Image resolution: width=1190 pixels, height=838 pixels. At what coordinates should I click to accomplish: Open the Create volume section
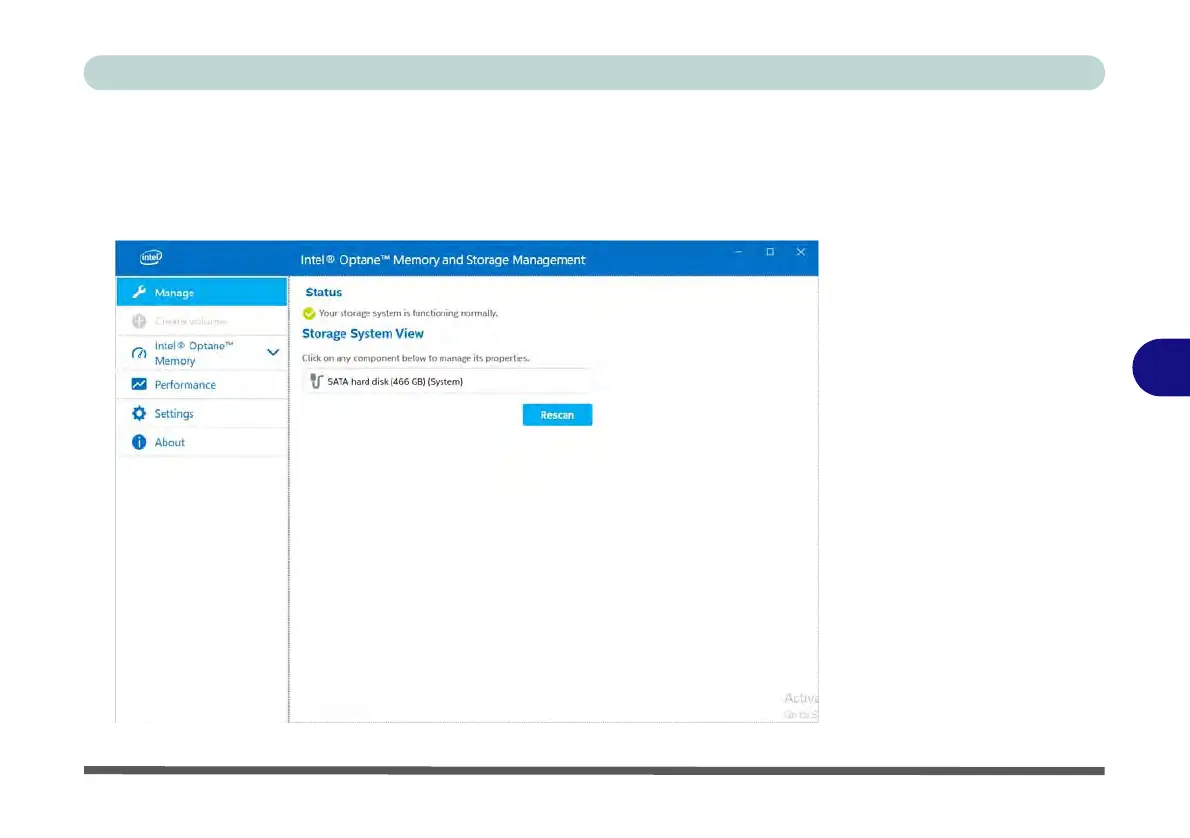tap(202, 321)
